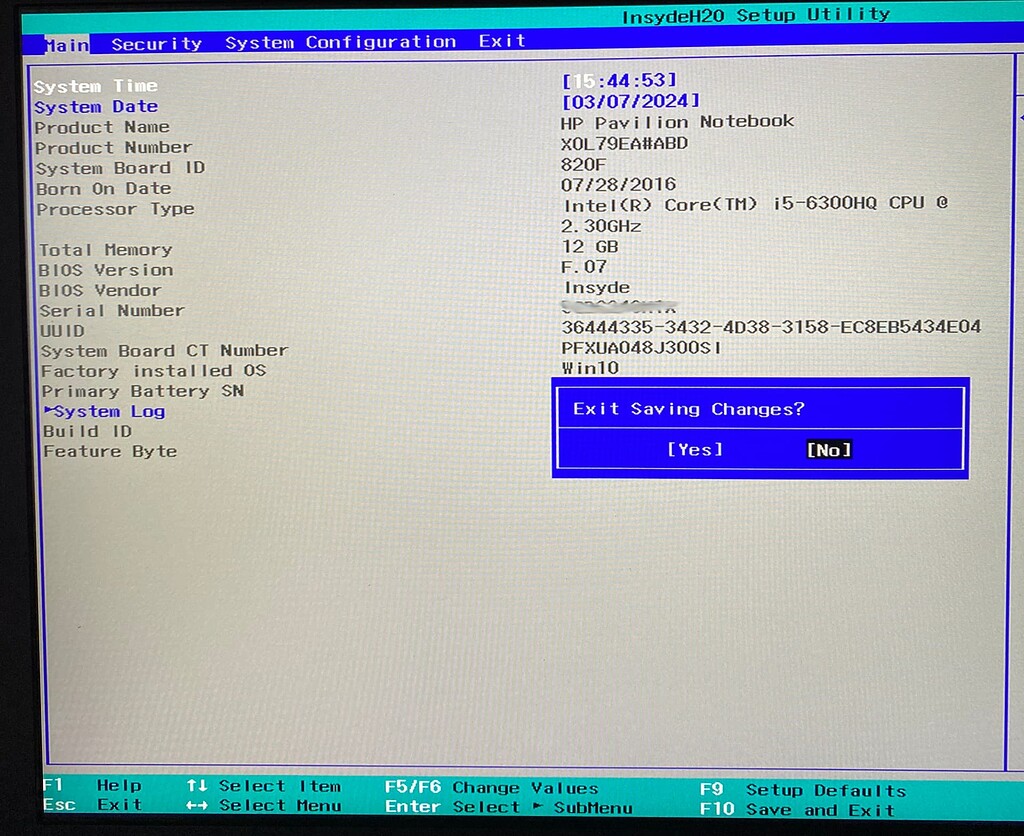Click the PFXUA048J300SI CT number value
The width and height of the screenshot is (1024, 836).
tap(641, 347)
